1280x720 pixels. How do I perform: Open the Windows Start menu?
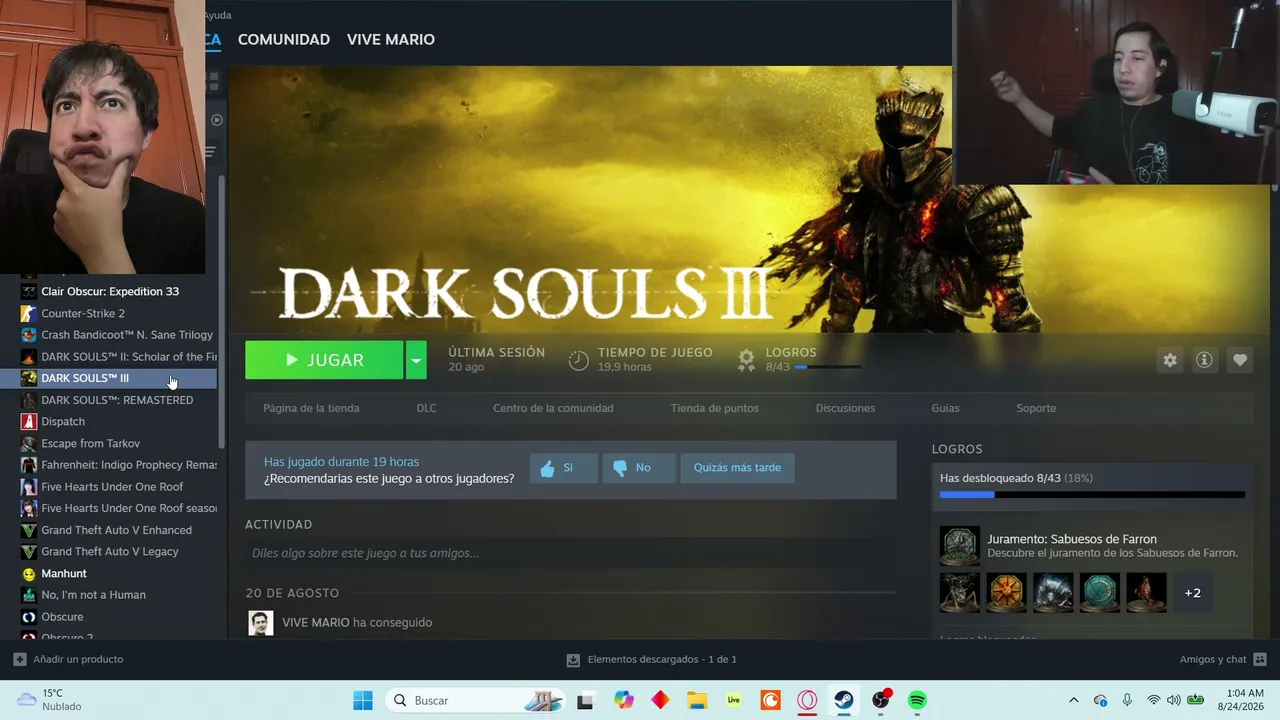363,701
